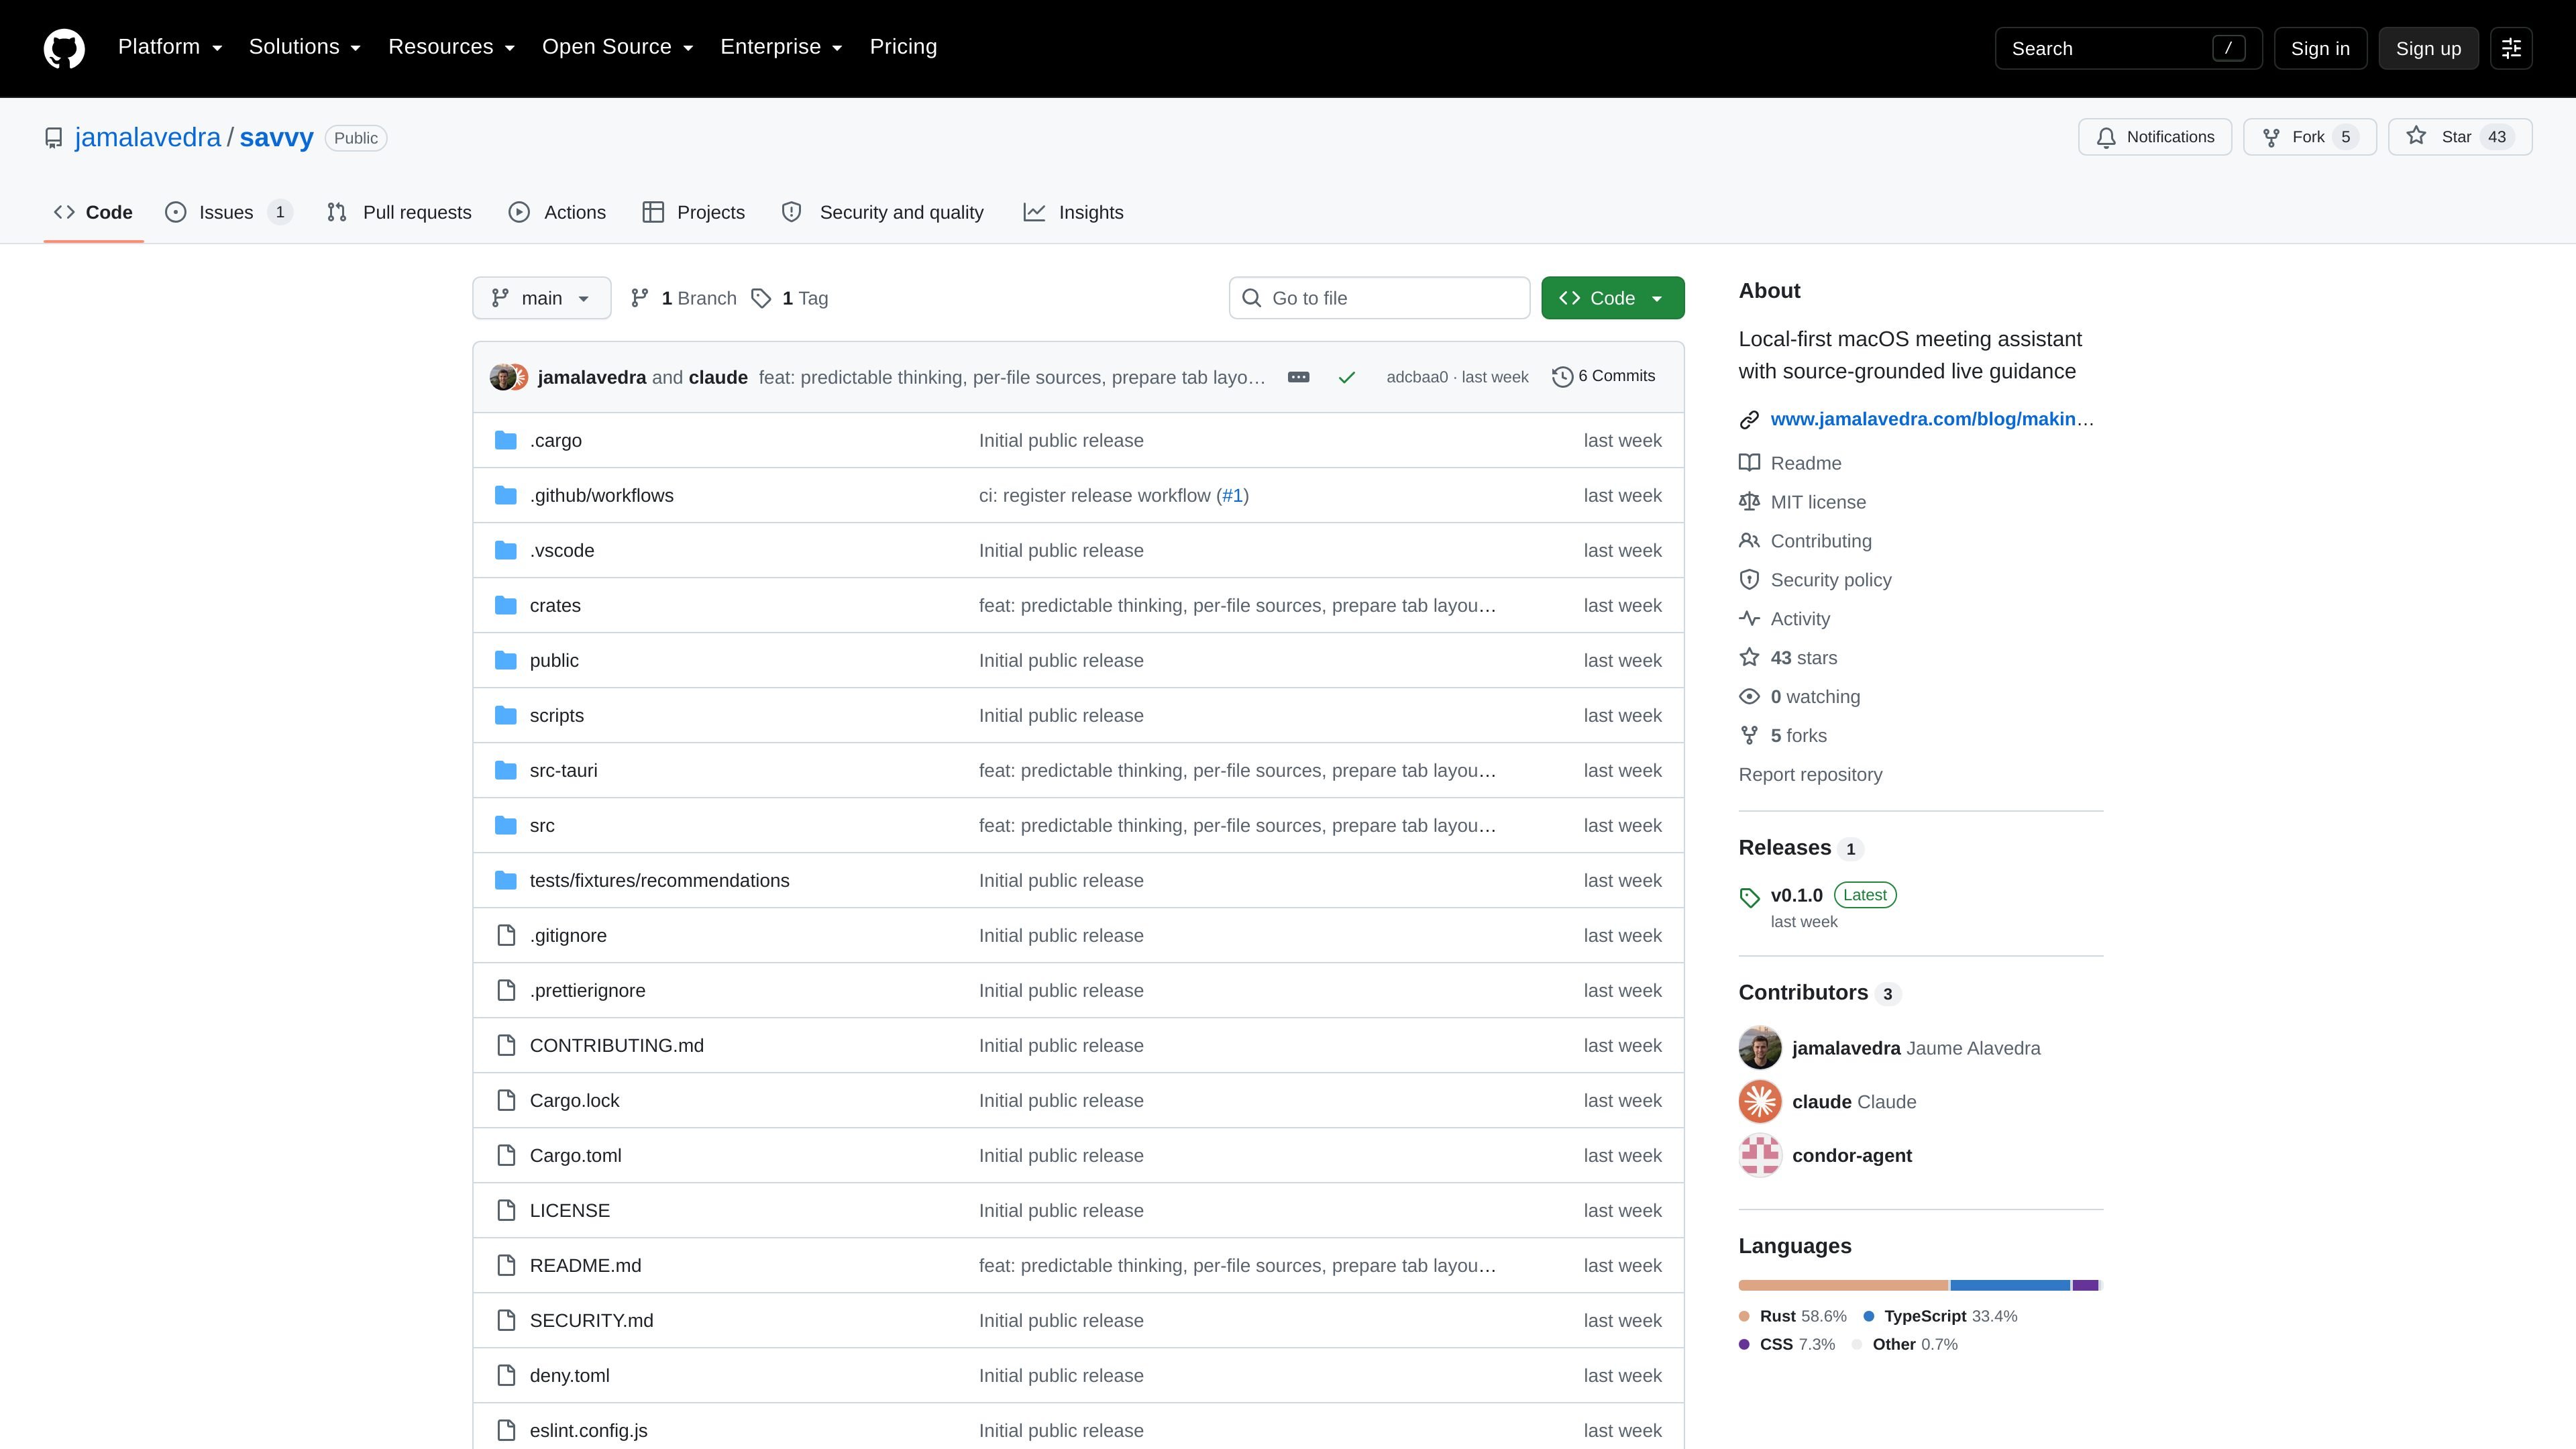Switch to the Insights tab
Screen dimensions: 2576x1449
pyautogui.click(x=1073, y=212)
